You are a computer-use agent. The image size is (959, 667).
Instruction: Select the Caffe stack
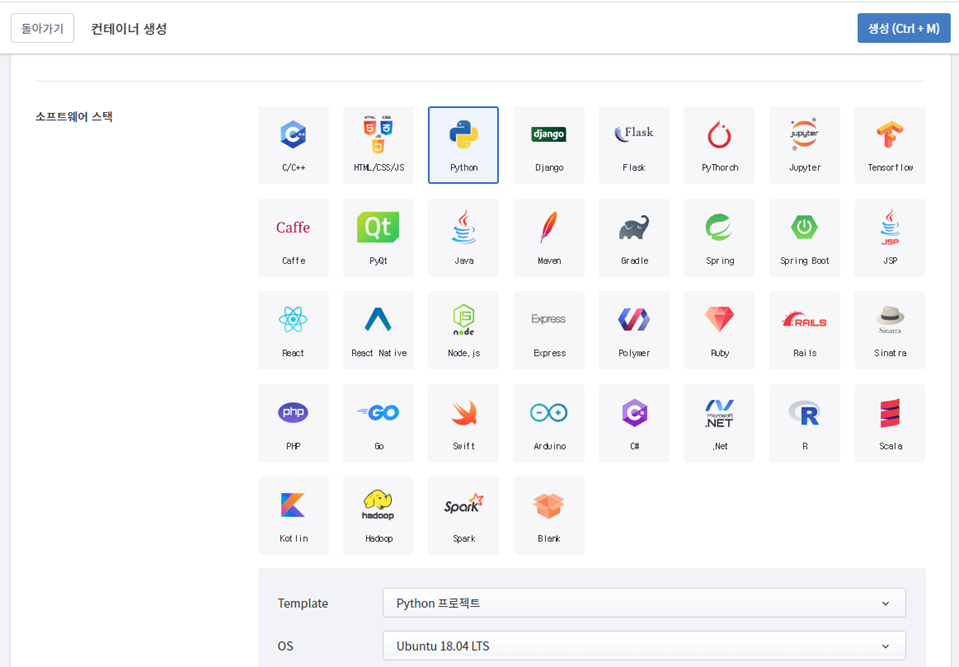tap(294, 238)
